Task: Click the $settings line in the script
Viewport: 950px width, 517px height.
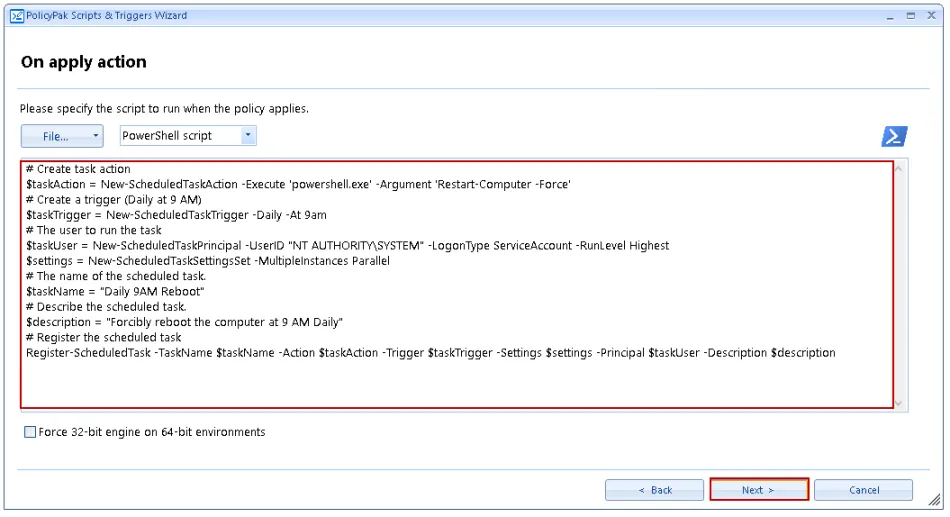Action: [x=207, y=261]
